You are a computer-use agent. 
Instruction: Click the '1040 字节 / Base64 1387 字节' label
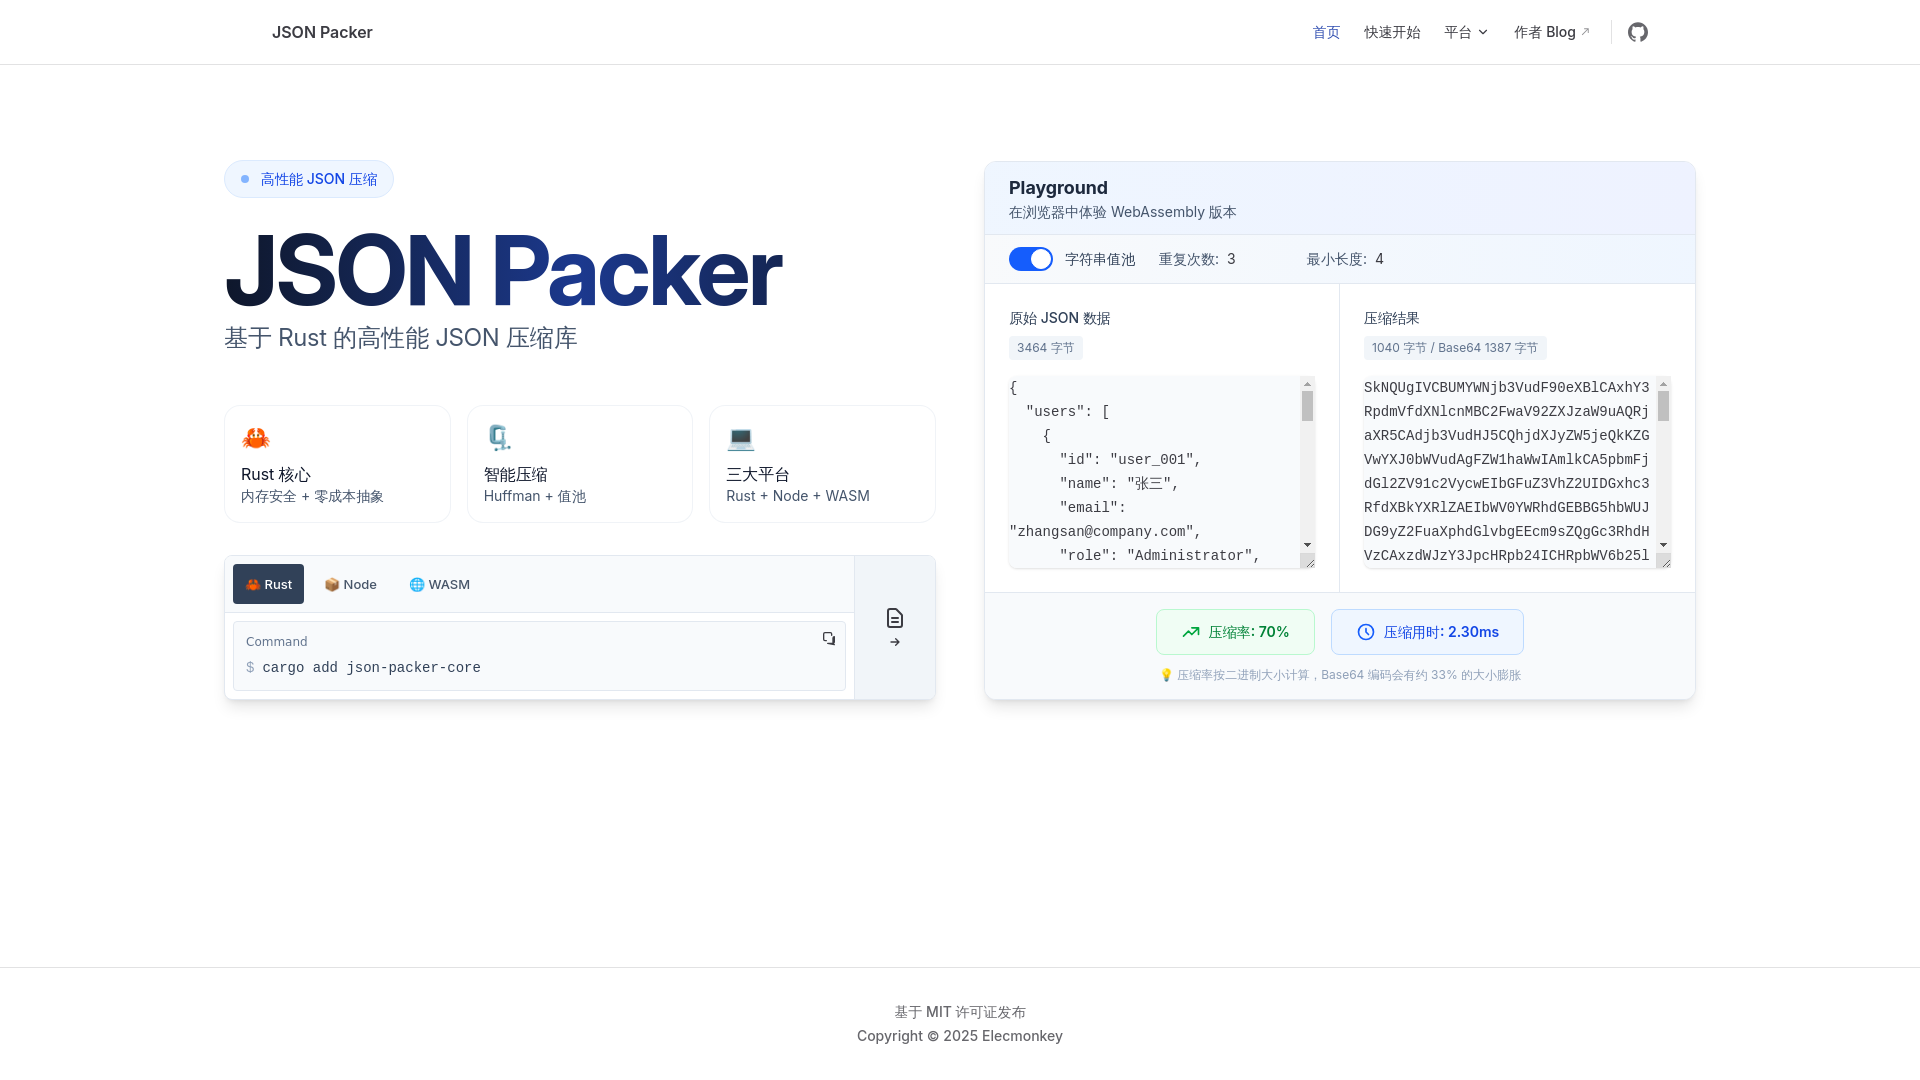pyautogui.click(x=1455, y=348)
